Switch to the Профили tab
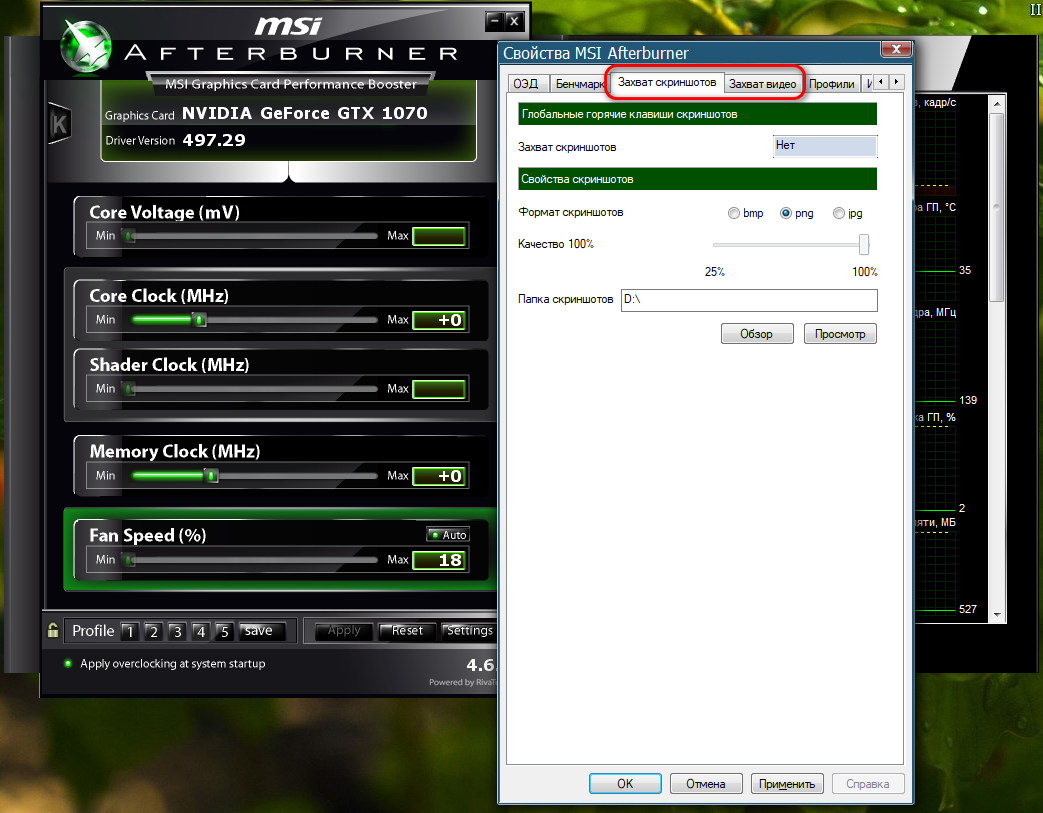 (x=831, y=84)
